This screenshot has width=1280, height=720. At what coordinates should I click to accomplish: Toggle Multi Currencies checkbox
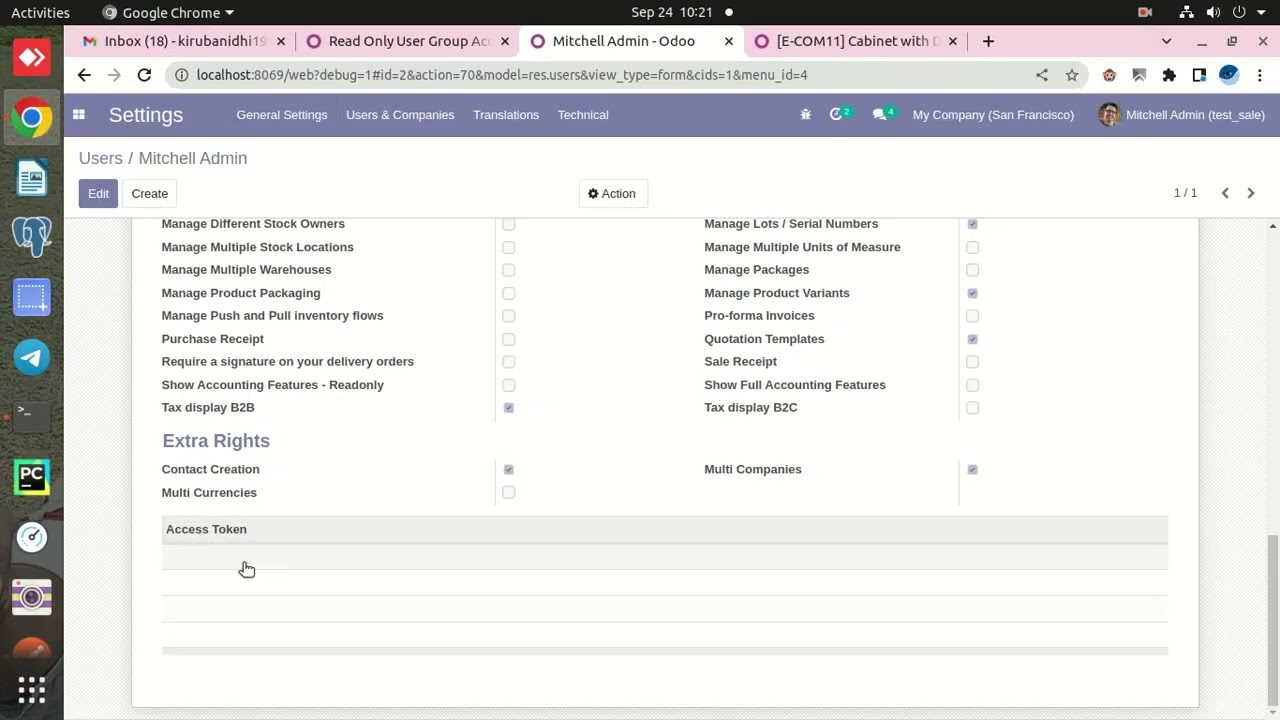(509, 493)
